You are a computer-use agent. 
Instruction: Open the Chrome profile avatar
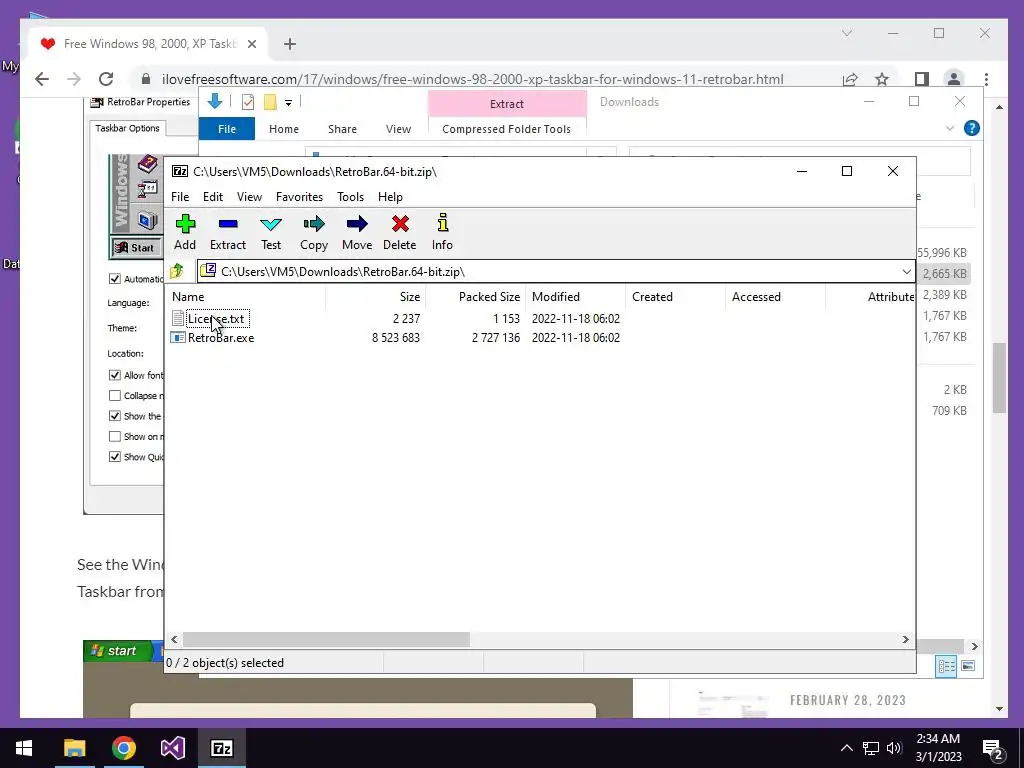click(954, 79)
